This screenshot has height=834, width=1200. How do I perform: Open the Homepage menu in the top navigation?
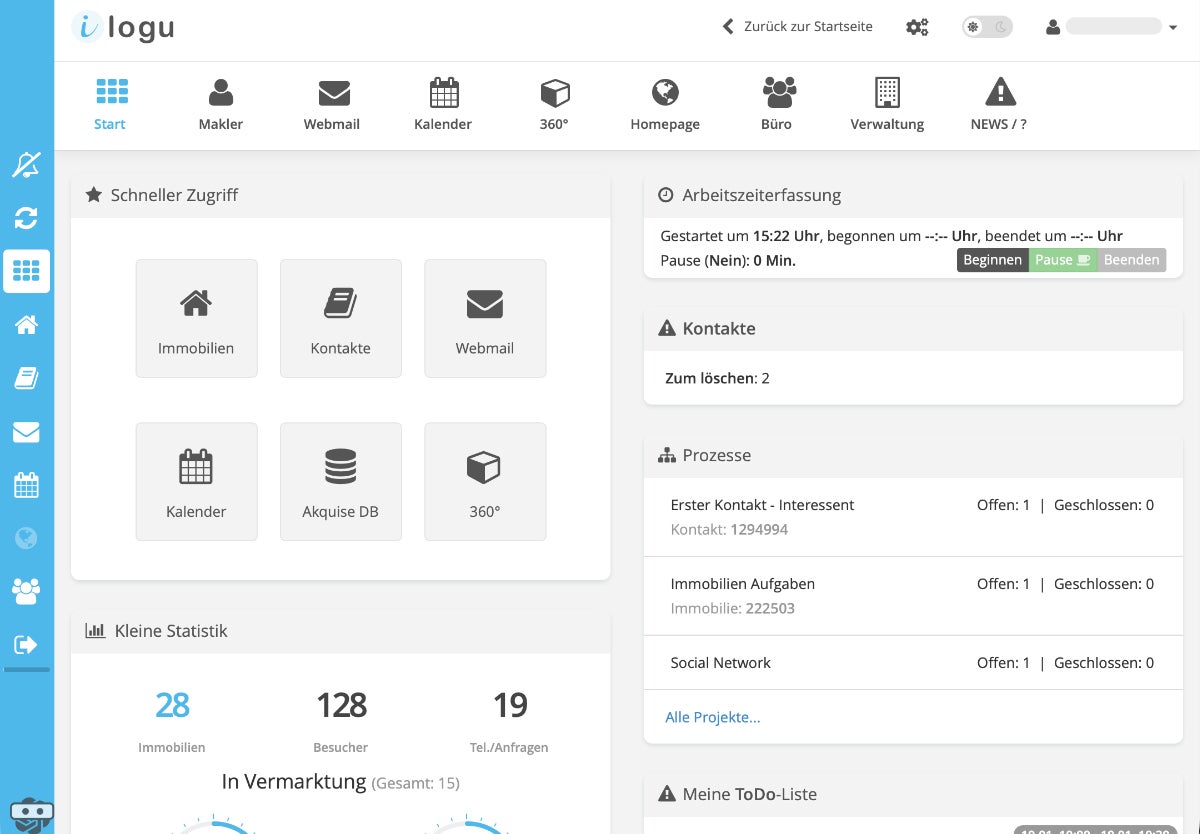665,104
